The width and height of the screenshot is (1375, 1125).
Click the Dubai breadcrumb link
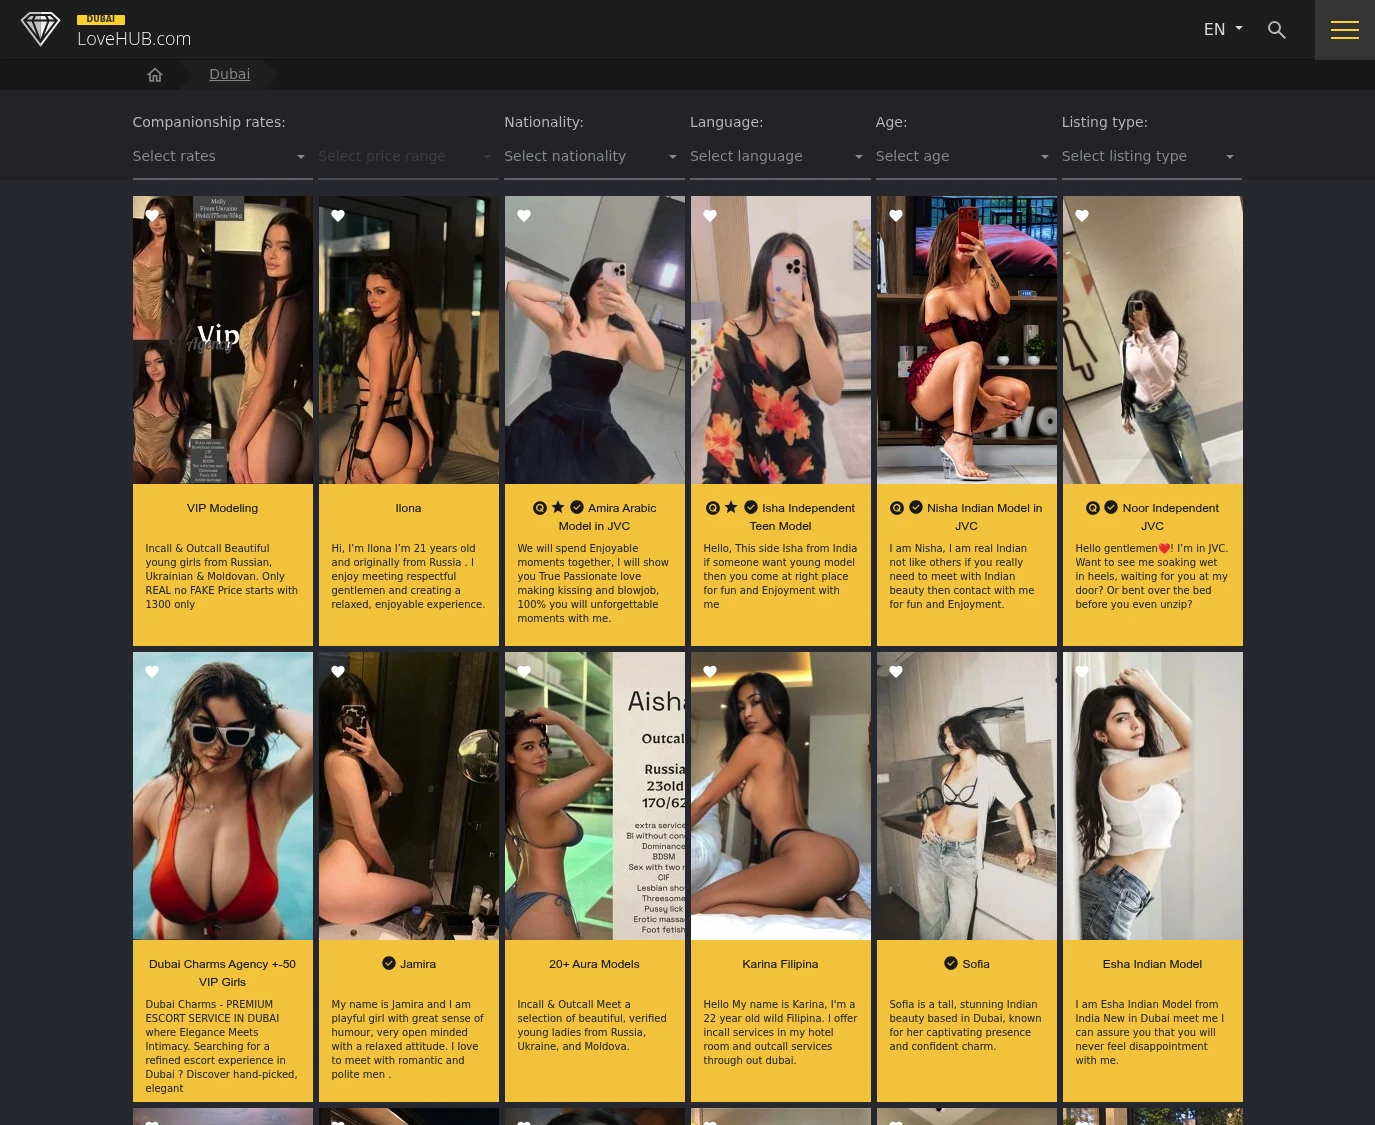(x=230, y=74)
